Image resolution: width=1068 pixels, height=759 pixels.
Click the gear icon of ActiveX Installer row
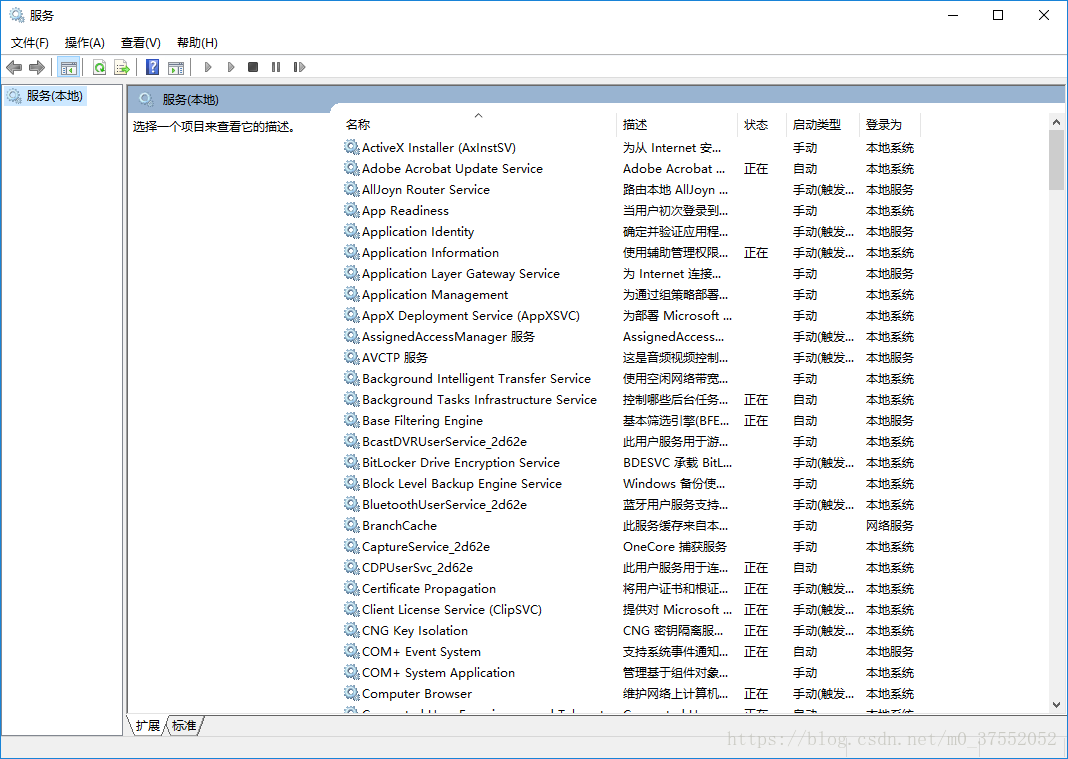[x=351, y=147]
